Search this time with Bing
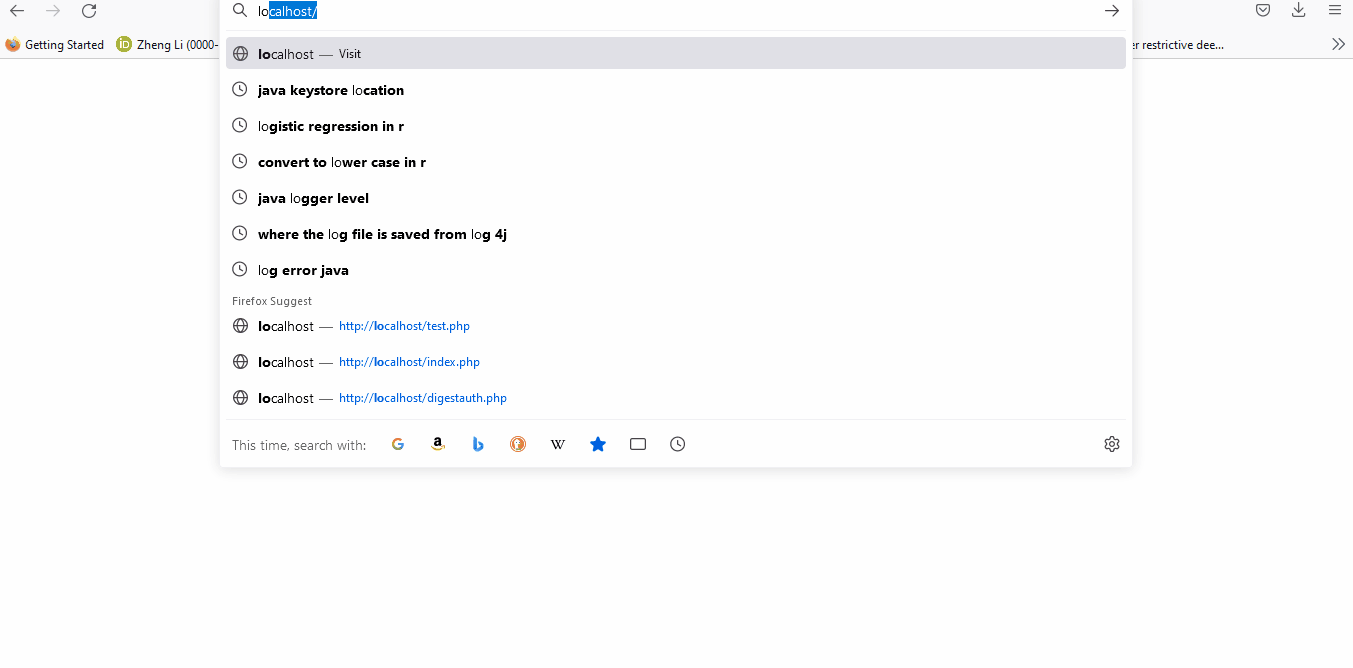1353x668 pixels. pos(478,444)
